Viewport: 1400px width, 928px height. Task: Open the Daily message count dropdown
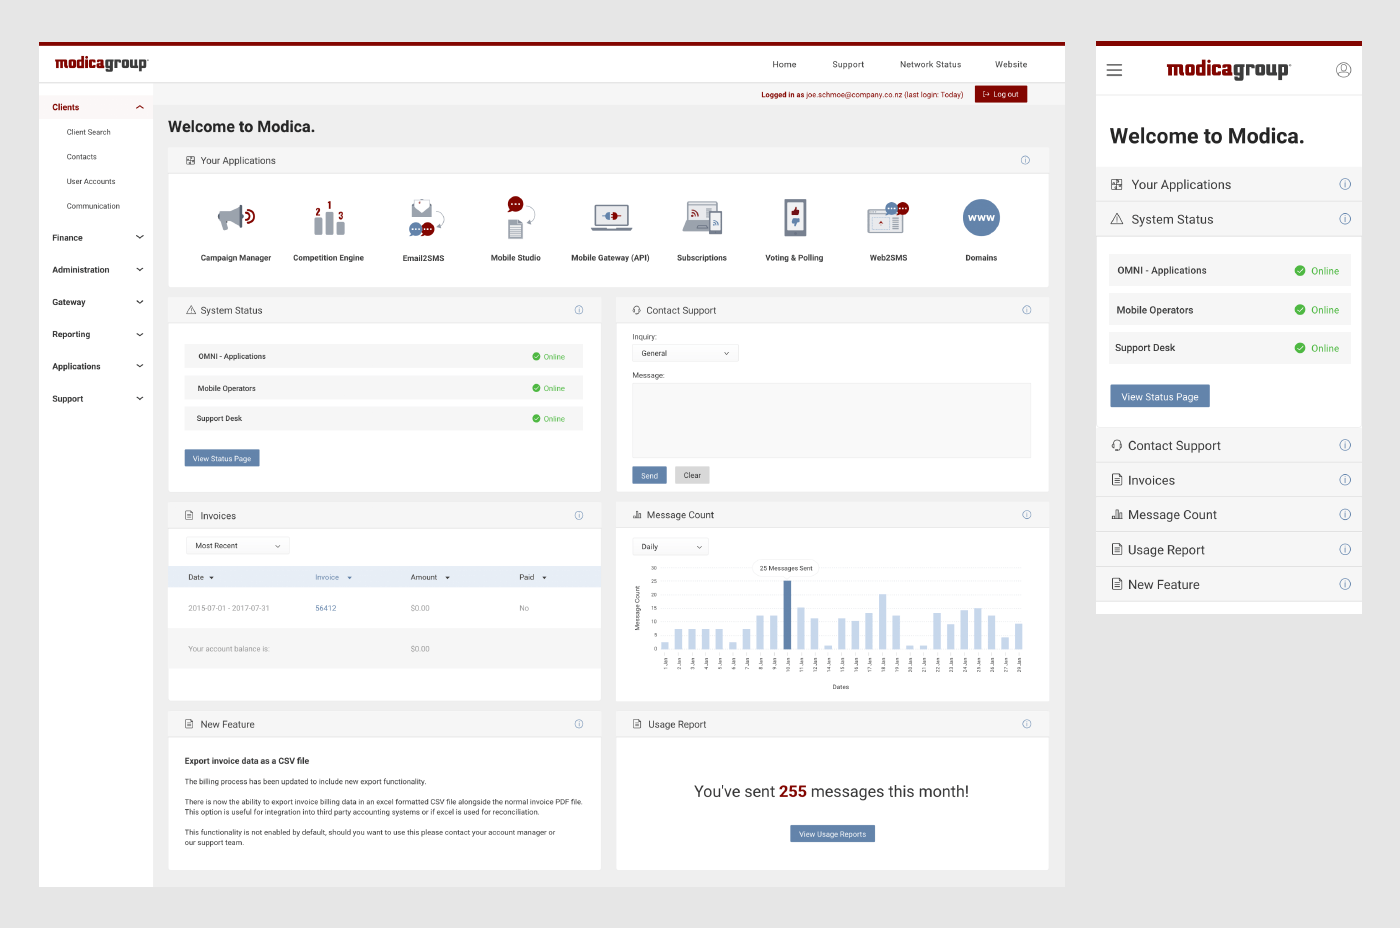(x=670, y=547)
